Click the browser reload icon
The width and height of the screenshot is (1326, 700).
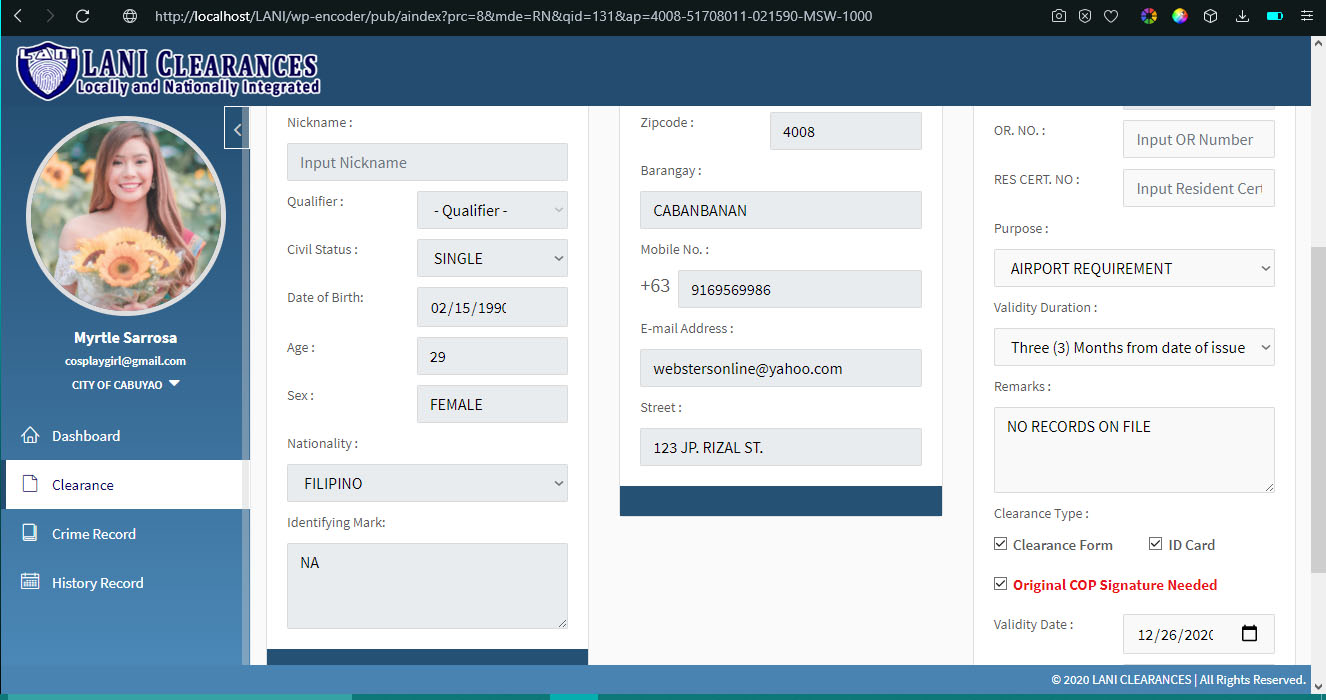(x=83, y=16)
